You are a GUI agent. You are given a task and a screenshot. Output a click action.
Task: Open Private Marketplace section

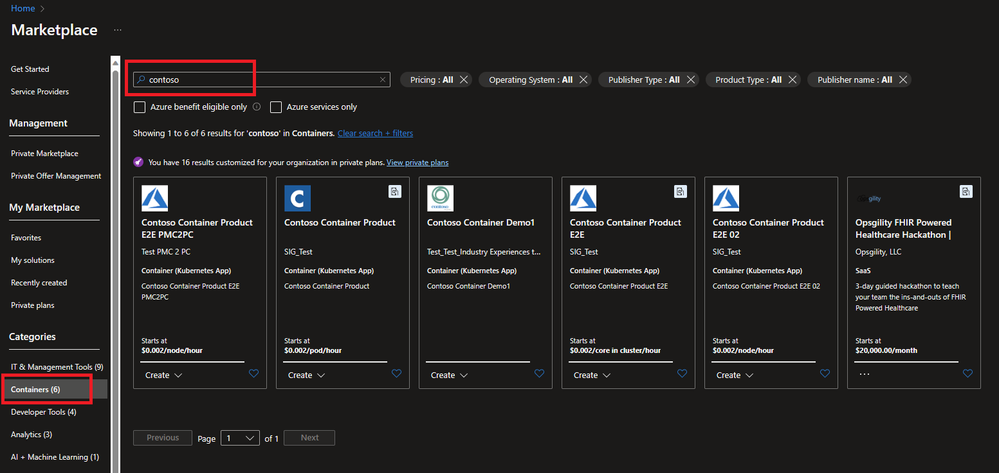[x=45, y=154]
